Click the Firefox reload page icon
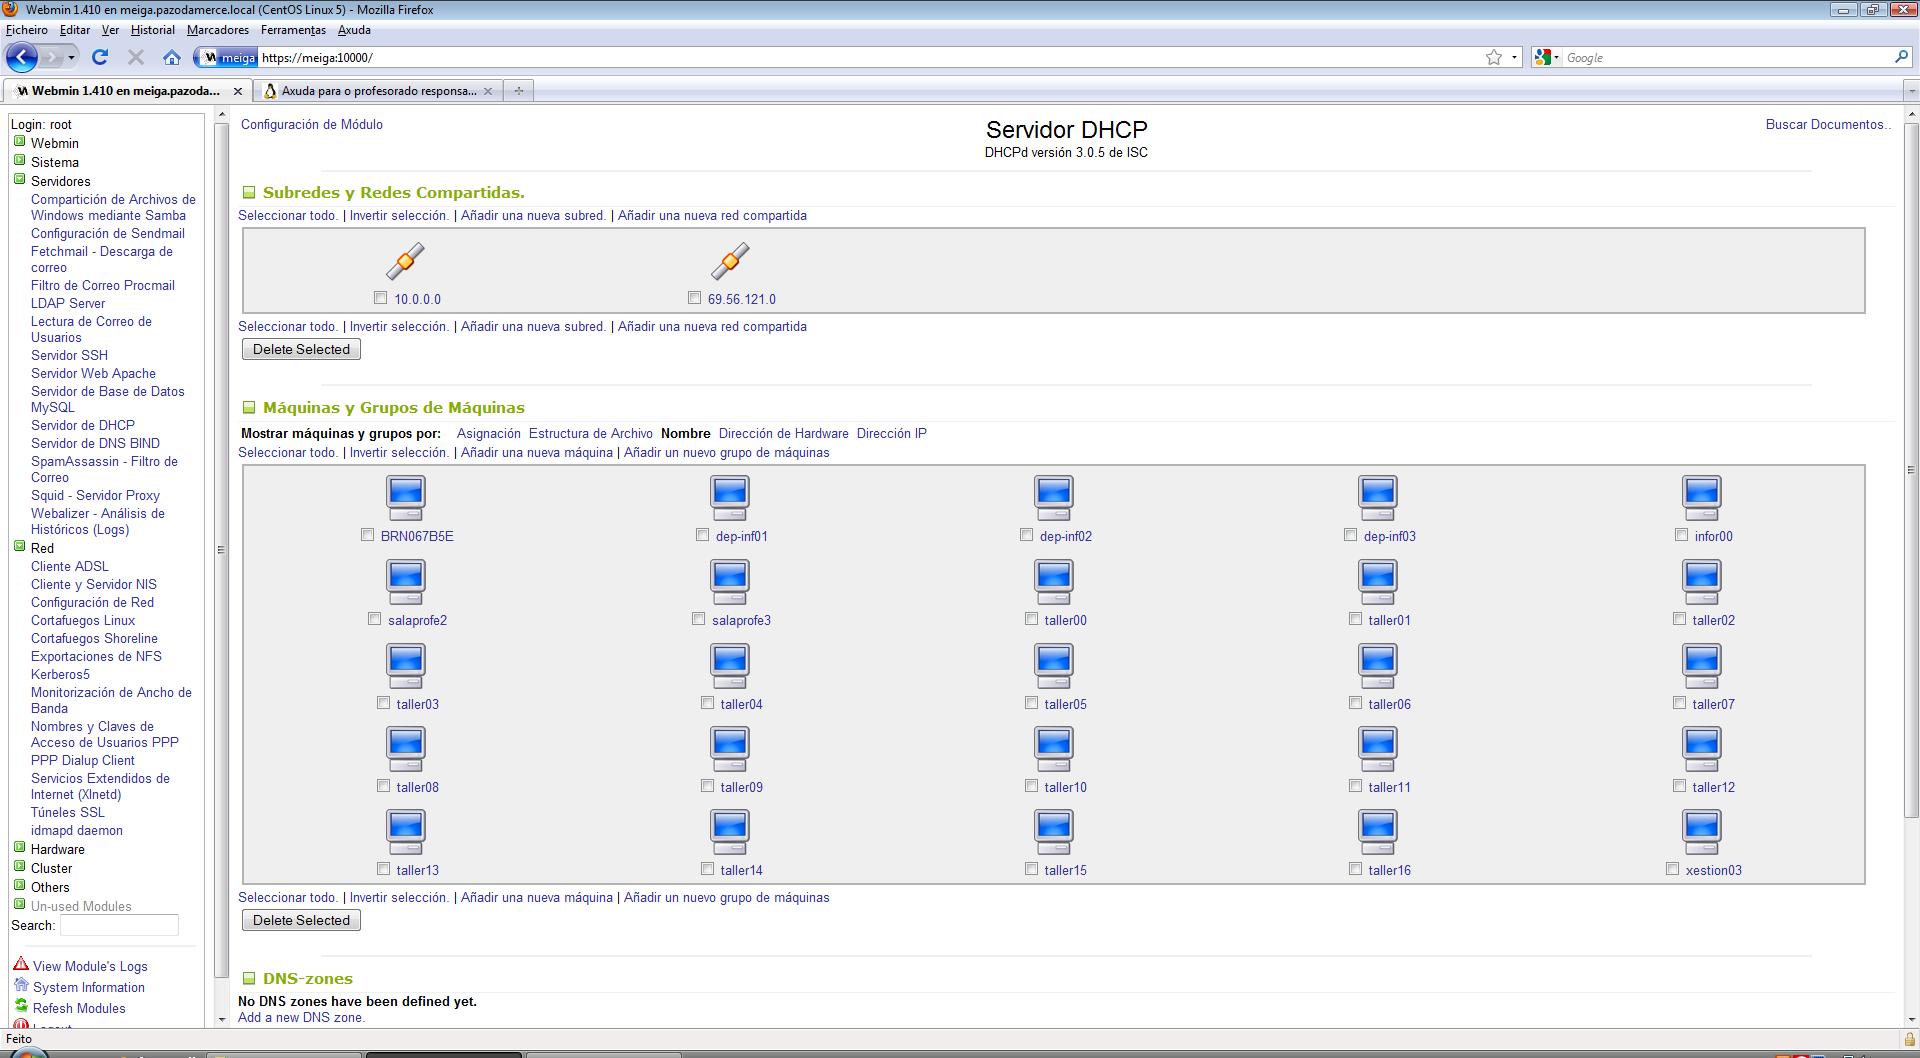The image size is (1920, 1058). 100,58
